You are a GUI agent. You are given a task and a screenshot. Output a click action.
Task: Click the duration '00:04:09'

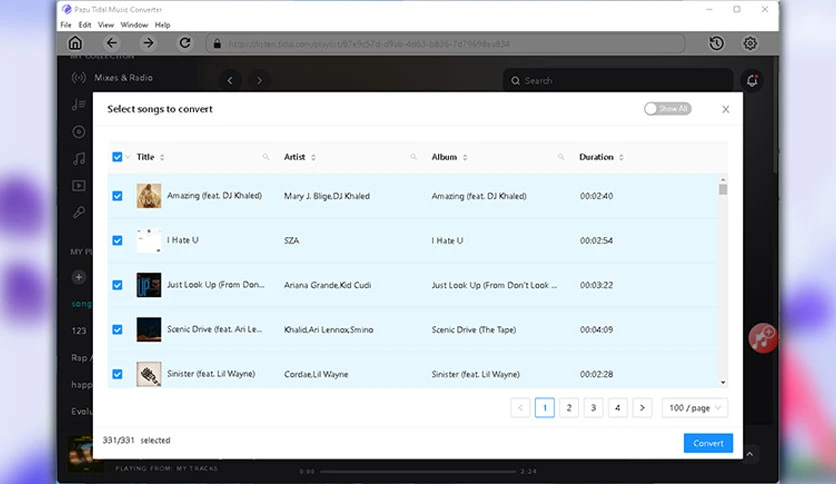(597, 329)
